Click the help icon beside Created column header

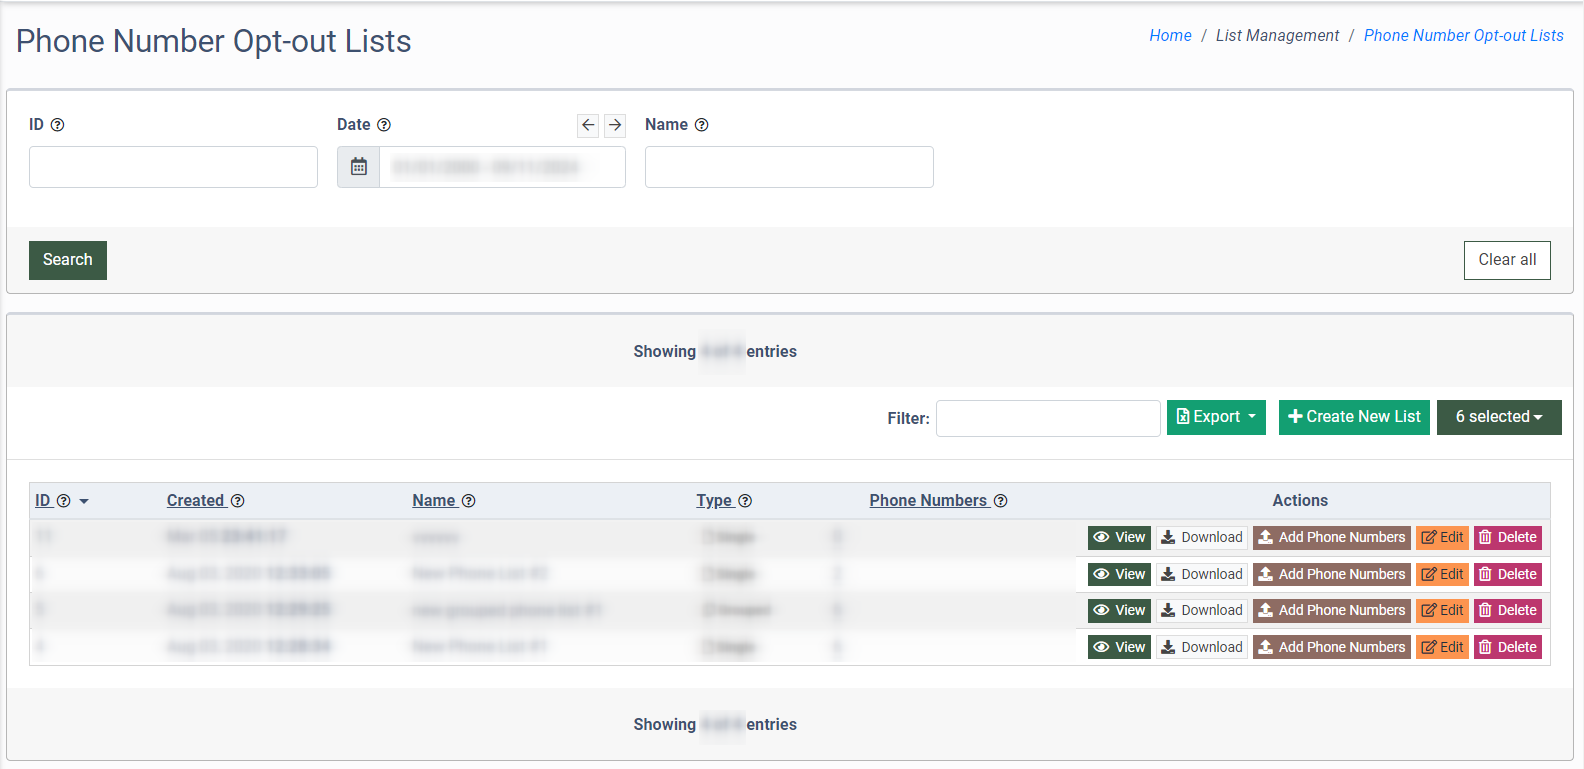[238, 501]
